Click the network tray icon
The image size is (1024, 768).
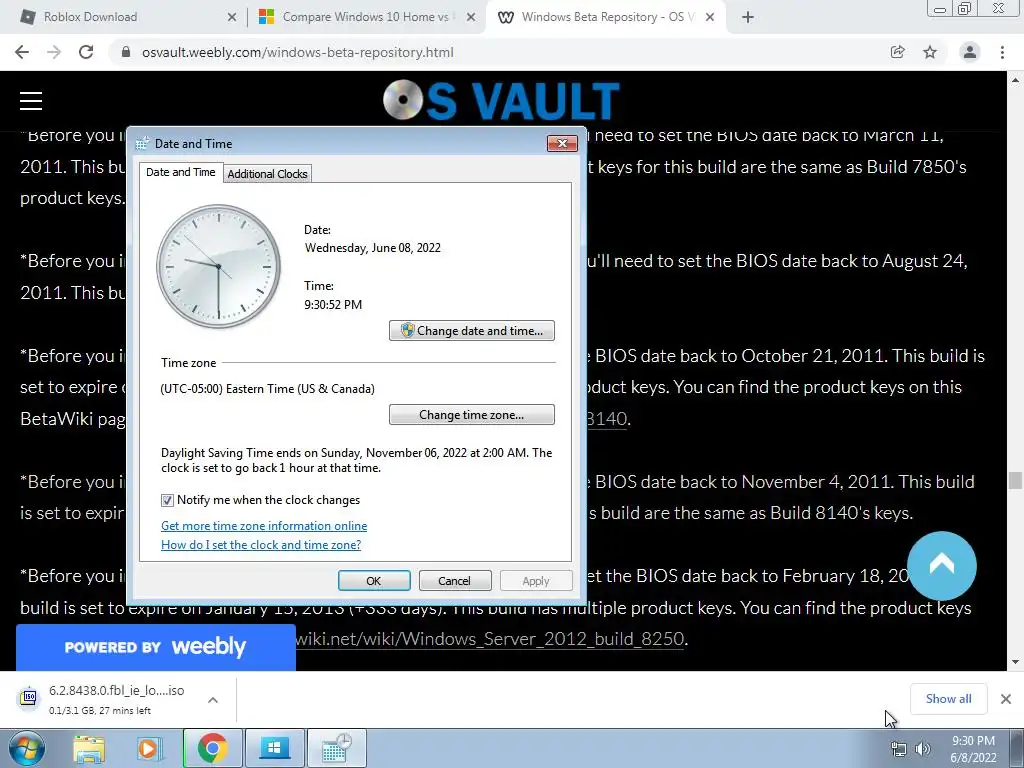[899, 750]
